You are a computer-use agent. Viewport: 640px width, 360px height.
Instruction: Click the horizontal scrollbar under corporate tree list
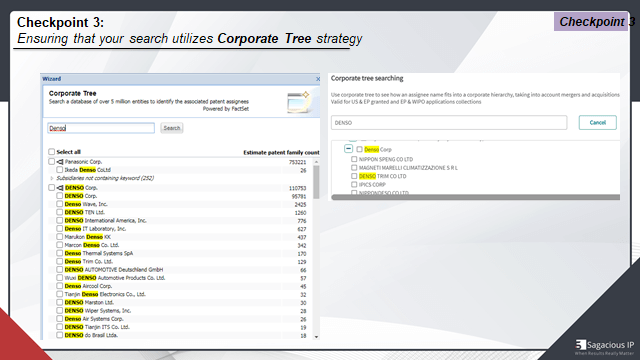point(476,197)
